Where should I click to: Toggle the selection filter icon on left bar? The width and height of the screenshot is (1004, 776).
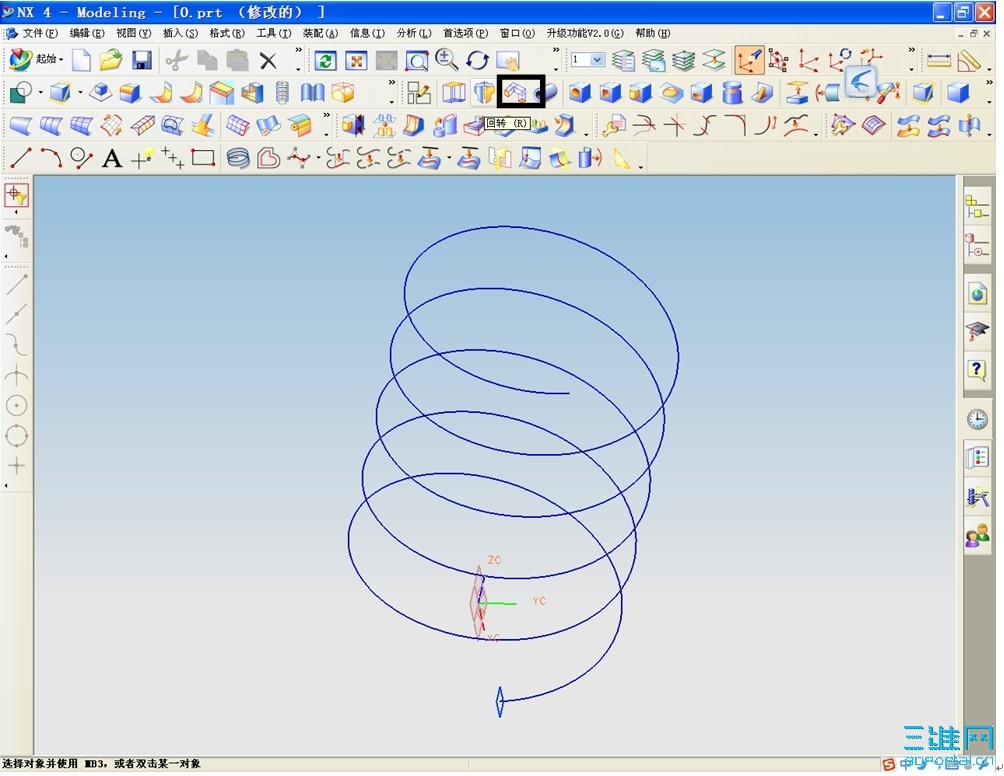click(x=17, y=195)
